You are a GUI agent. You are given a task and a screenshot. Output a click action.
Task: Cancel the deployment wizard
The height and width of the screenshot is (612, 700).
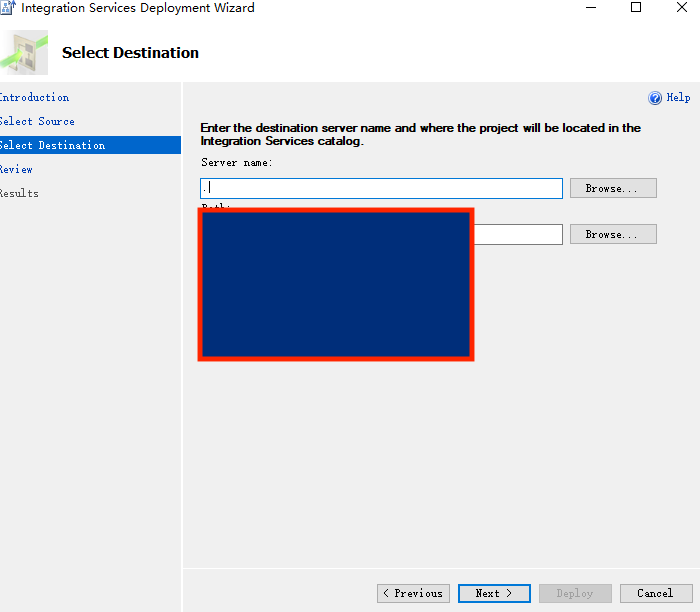655,593
